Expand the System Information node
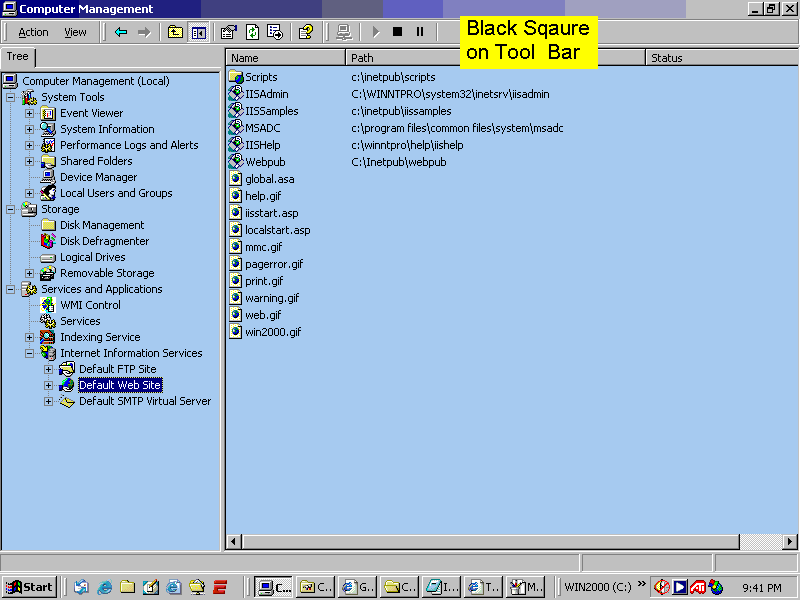 tap(30, 129)
